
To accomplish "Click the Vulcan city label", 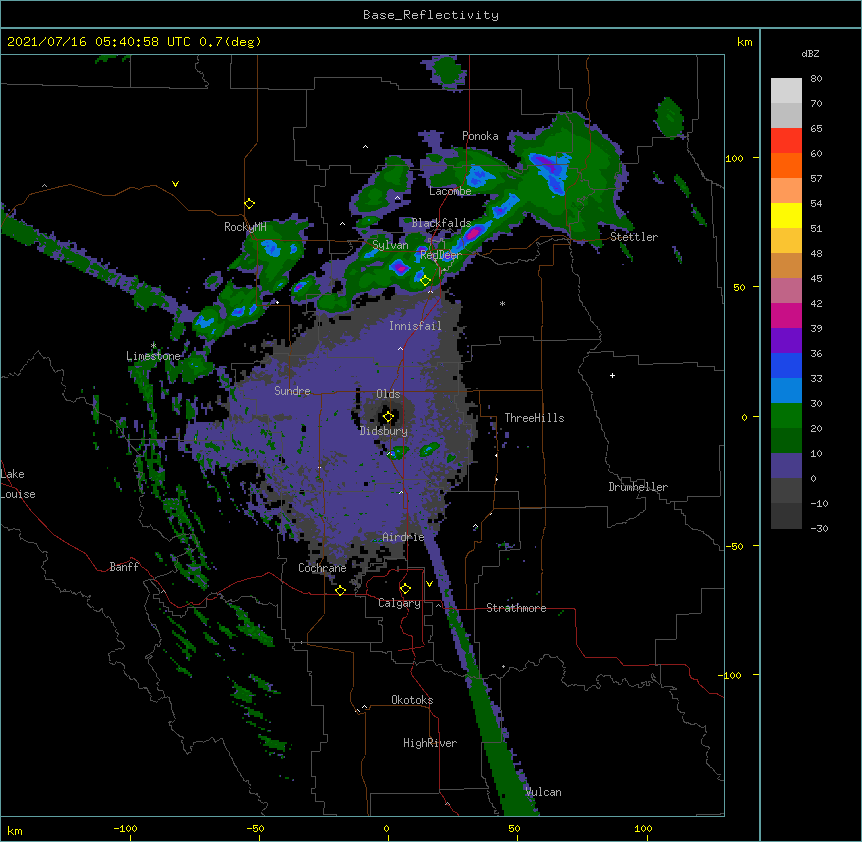I will [x=543, y=792].
